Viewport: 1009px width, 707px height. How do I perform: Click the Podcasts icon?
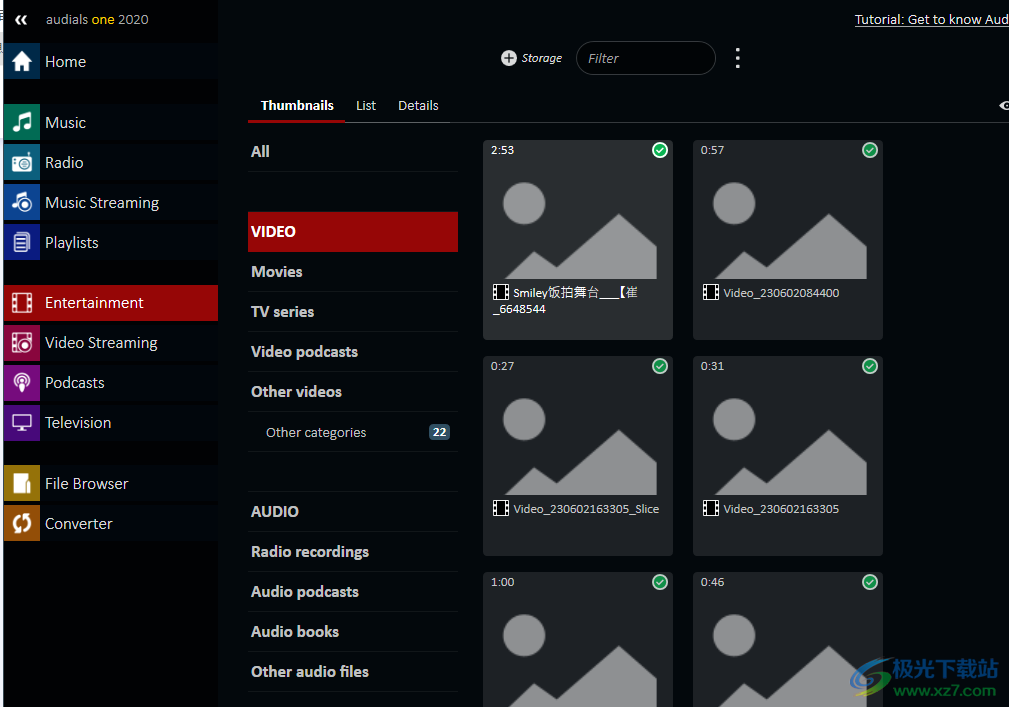(x=22, y=382)
